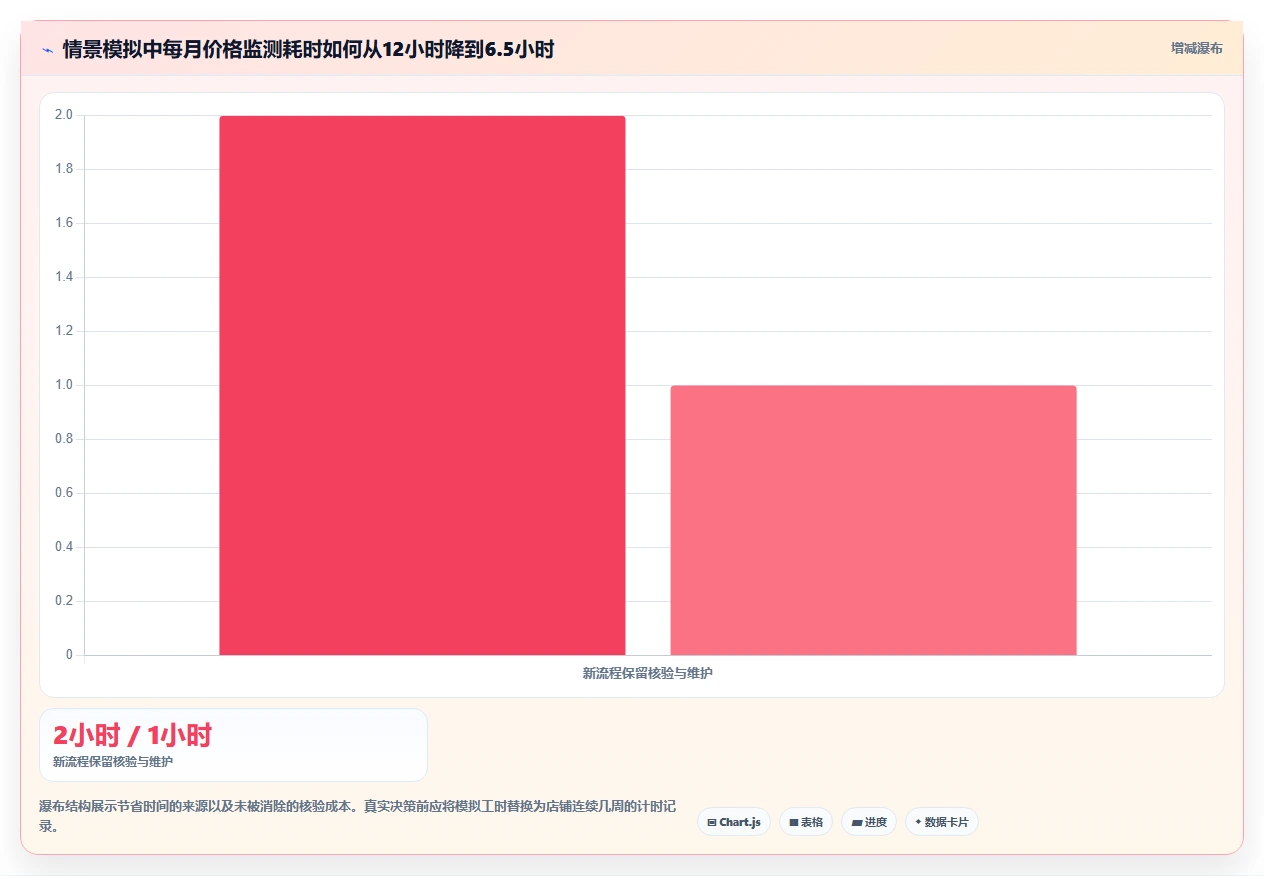Select the Chart.js tag chip
This screenshot has width=1264, height=876.
click(734, 822)
